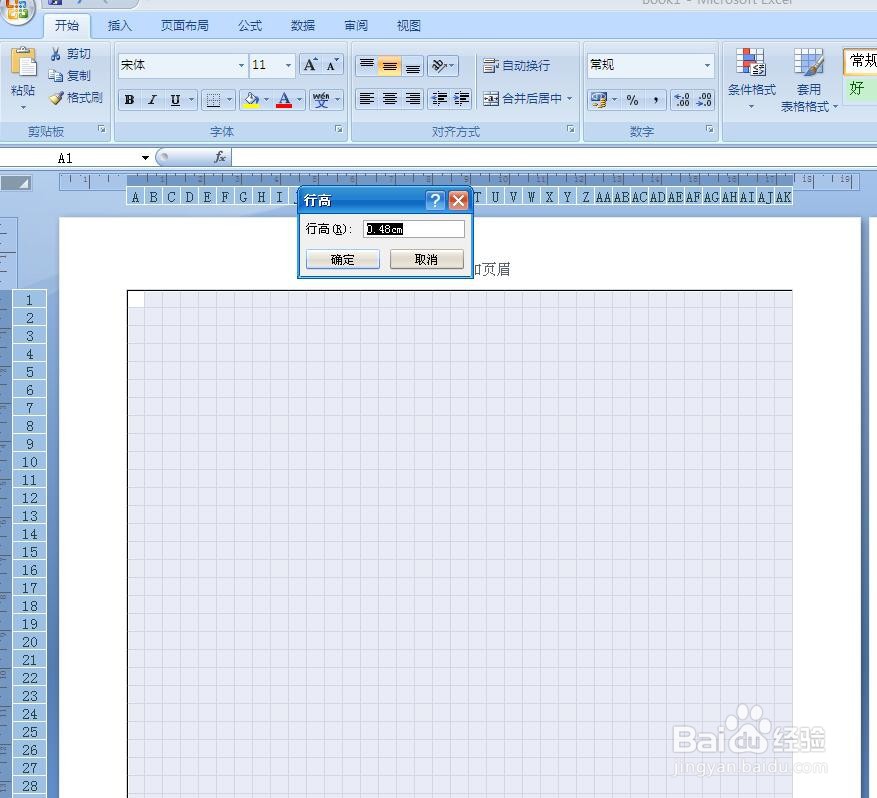Click the text orientation icon
Image resolution: width=877 pixels, height=798 pixels.
(442, 65)
